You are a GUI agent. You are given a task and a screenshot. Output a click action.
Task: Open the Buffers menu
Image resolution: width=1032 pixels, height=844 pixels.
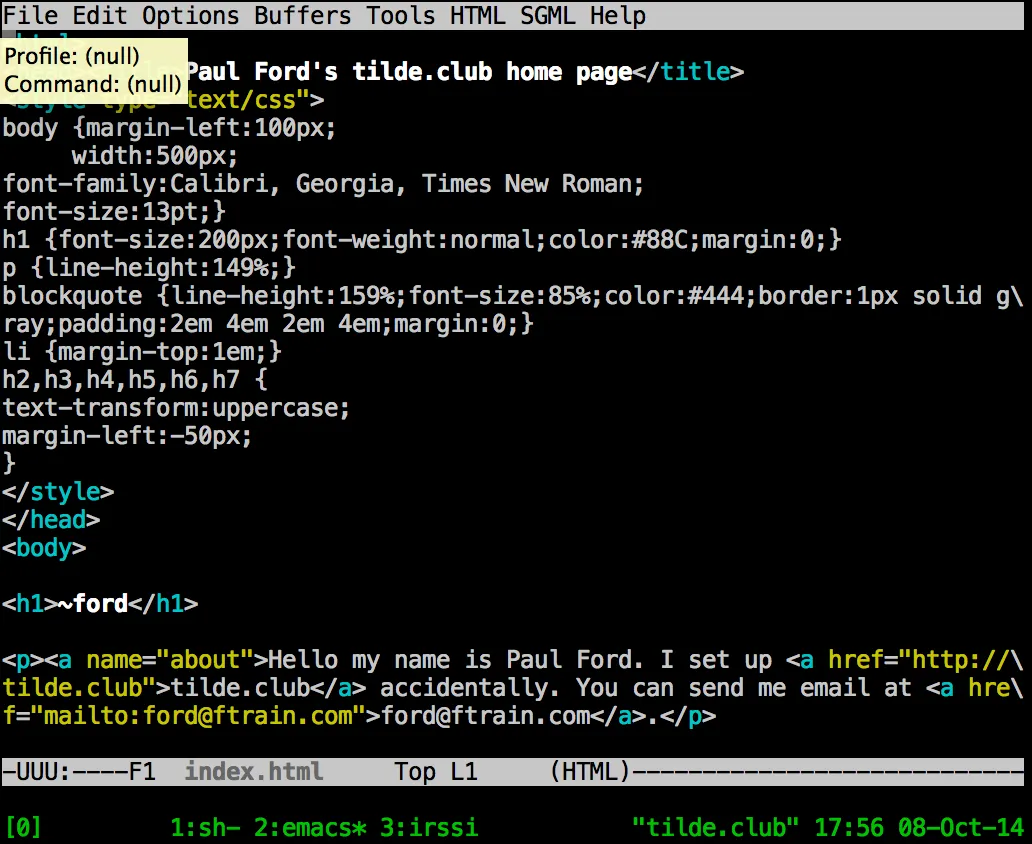tap(303, 15)
